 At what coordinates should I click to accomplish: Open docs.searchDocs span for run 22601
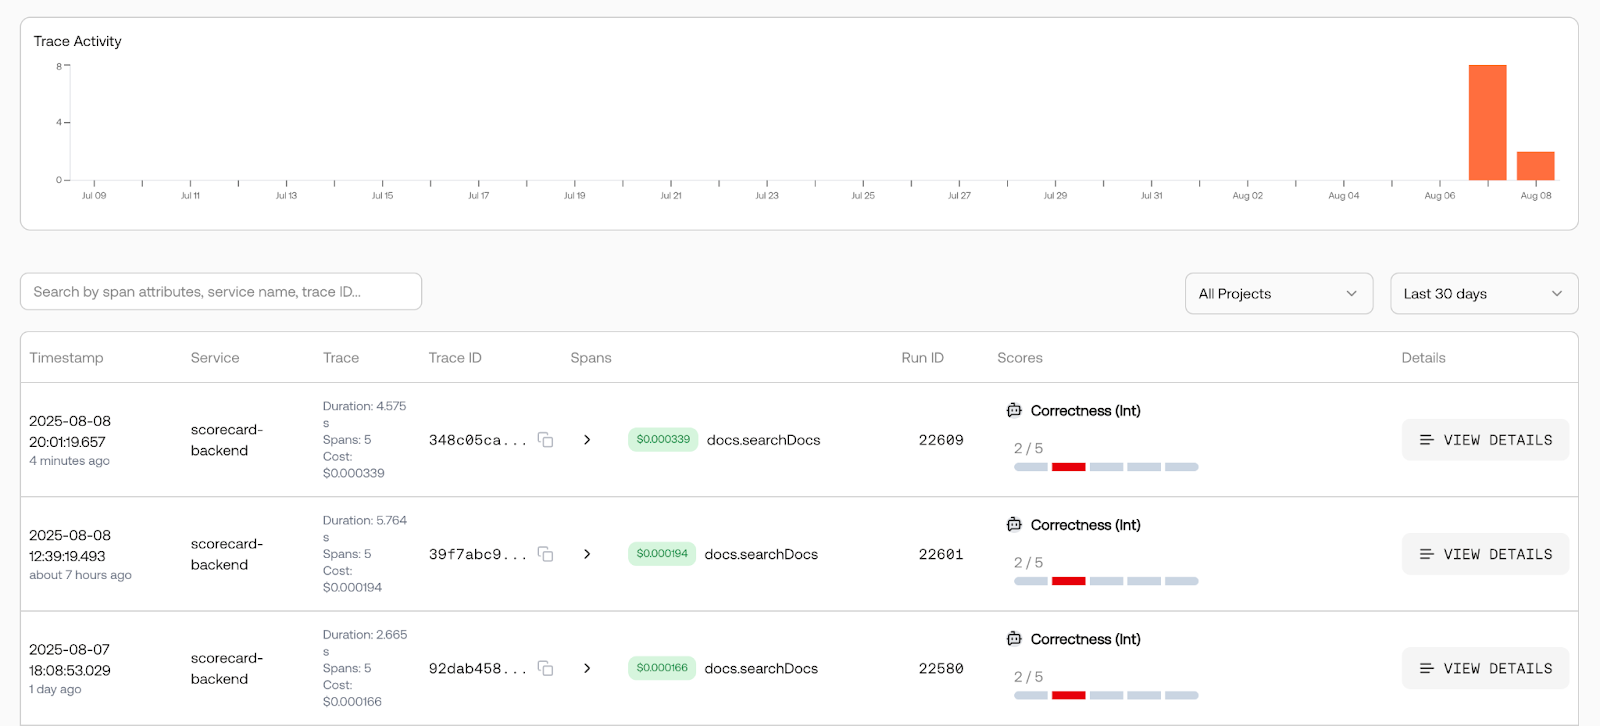[x=761, y=554]
